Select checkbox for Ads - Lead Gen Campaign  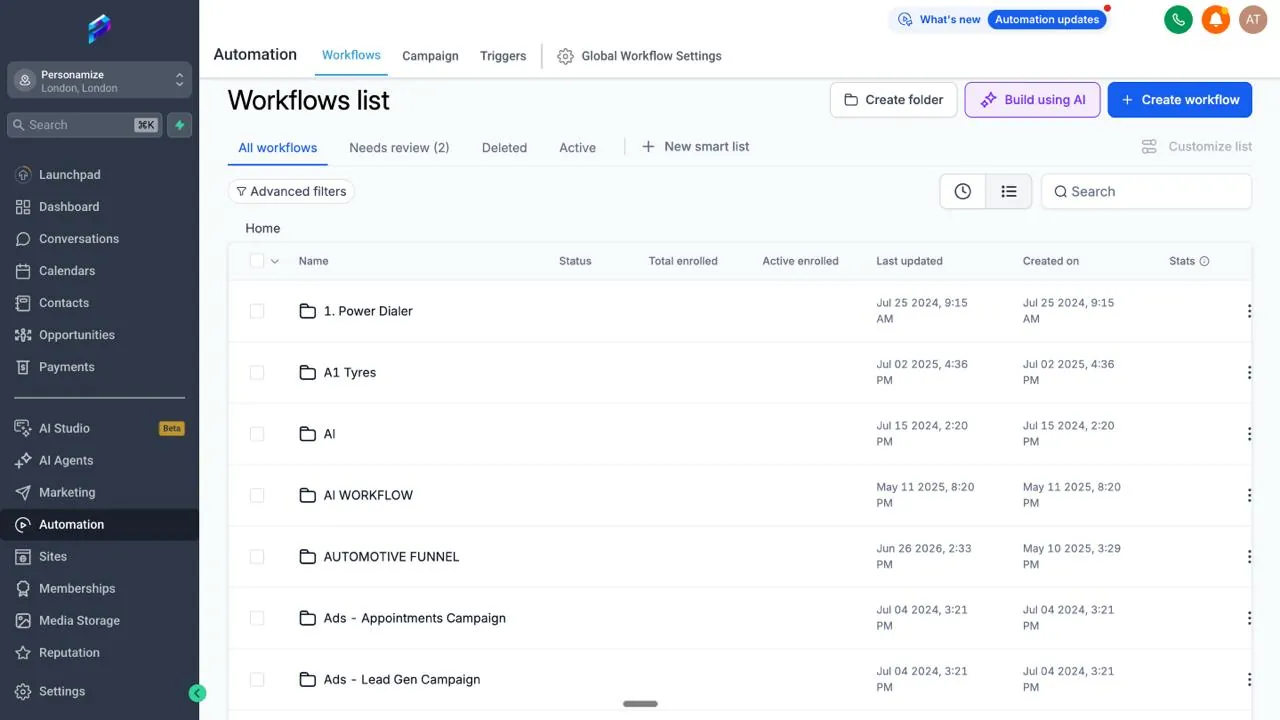257,679
